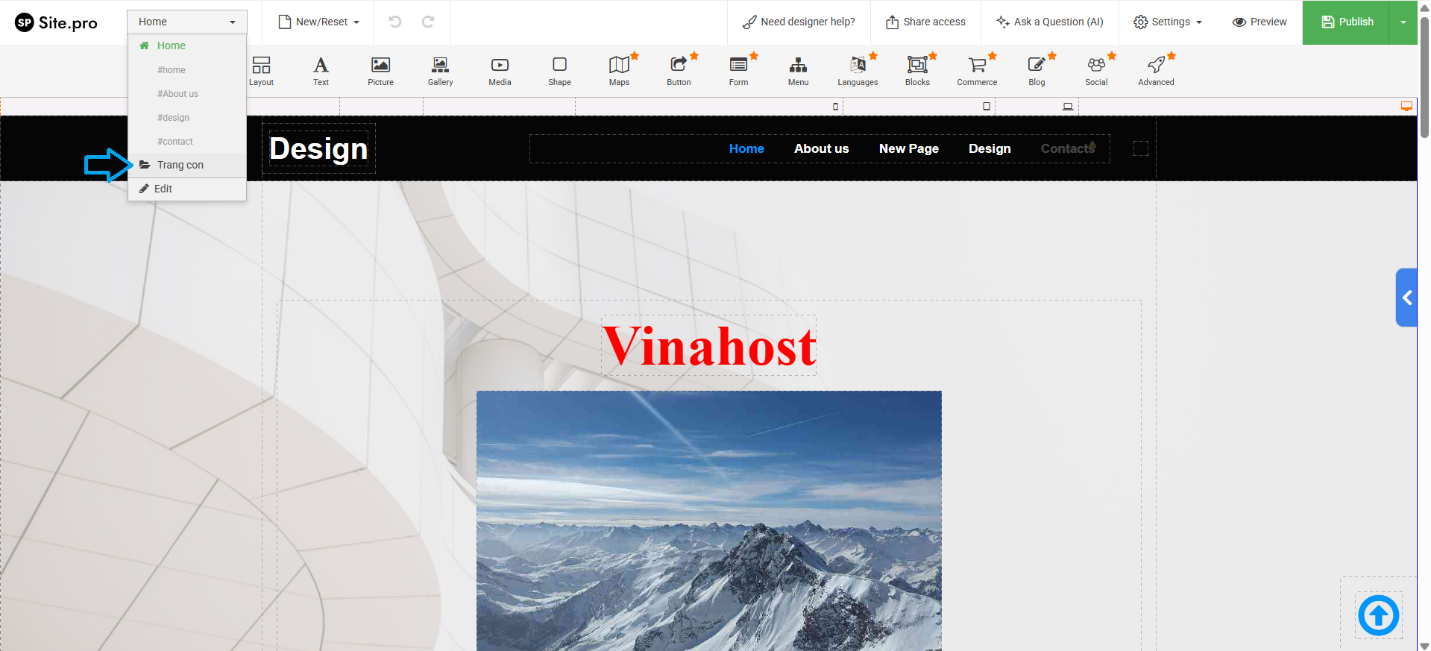This screenshot has width=1431, height=651.
Task: Open the Settings dropdown
Action: click(1167, 22)
